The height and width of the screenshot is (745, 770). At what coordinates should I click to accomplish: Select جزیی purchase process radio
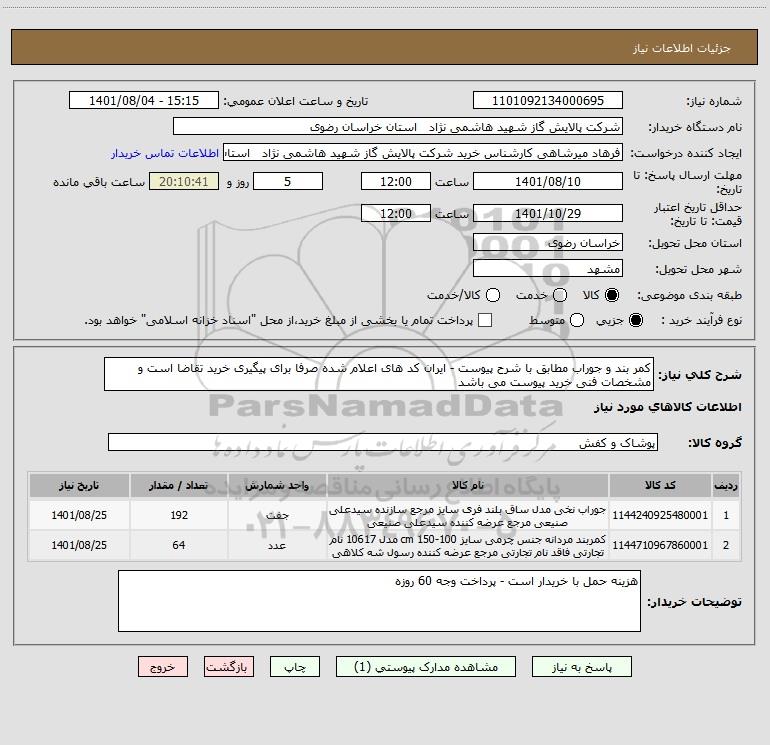pyautogui.click(x=637, y=320)
